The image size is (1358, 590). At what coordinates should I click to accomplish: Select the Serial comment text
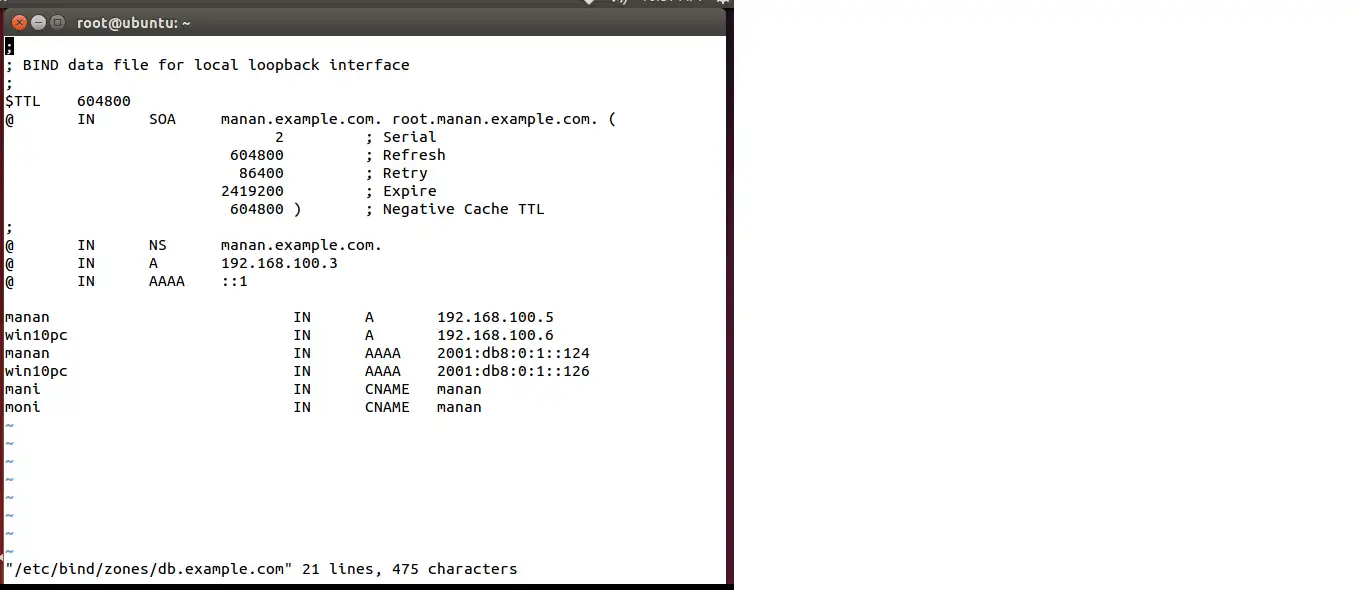point(408,137)
